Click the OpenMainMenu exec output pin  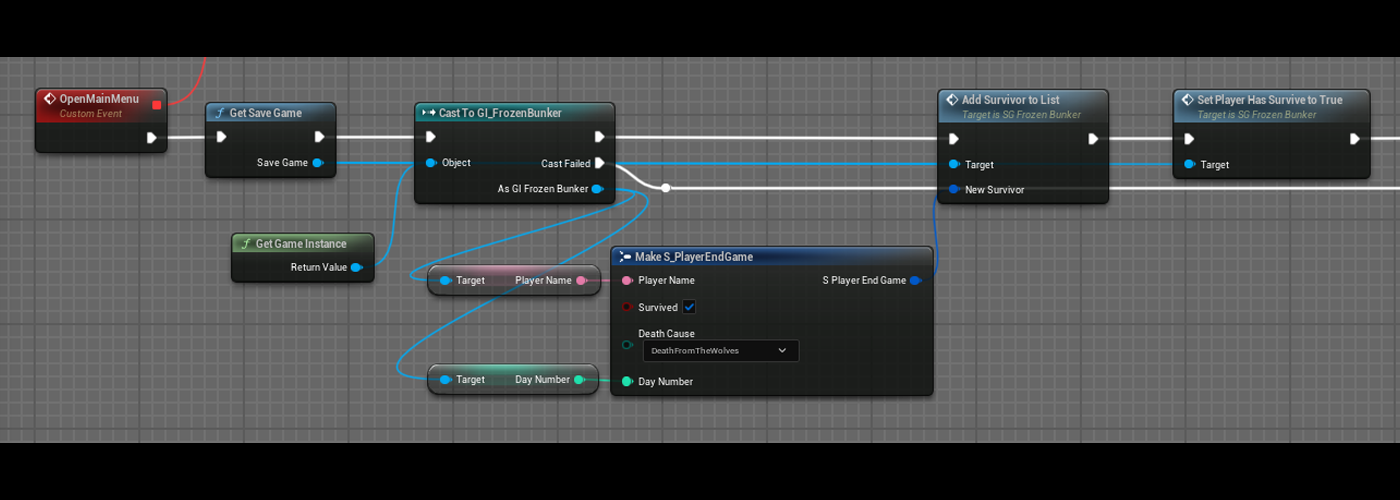click(x=152, y=138)
